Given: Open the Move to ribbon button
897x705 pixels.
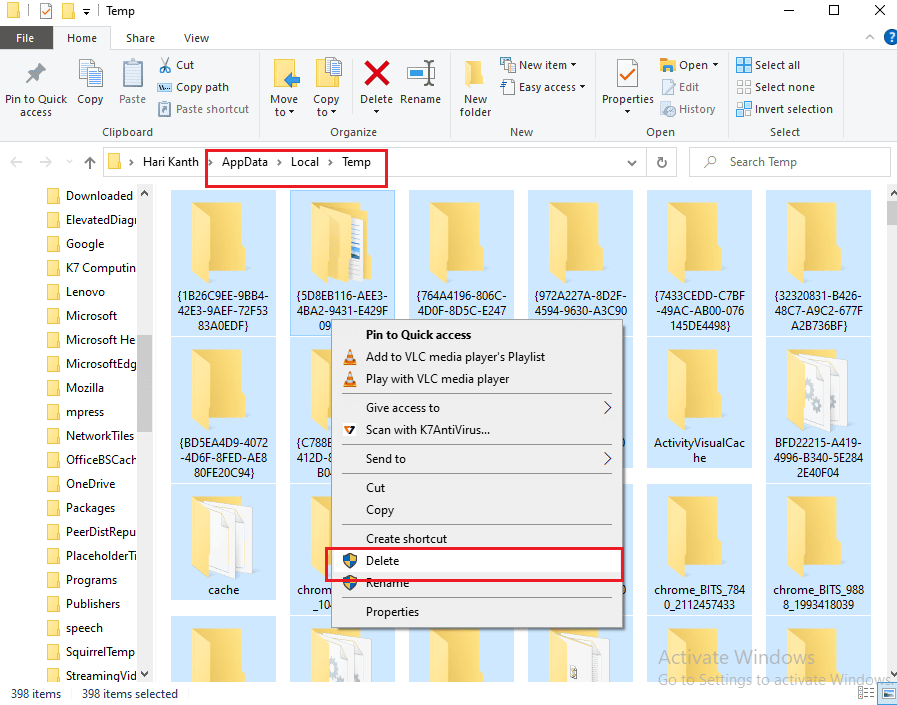Looking at the screenshot, I should pyautogui.click(x=284, y=88).
